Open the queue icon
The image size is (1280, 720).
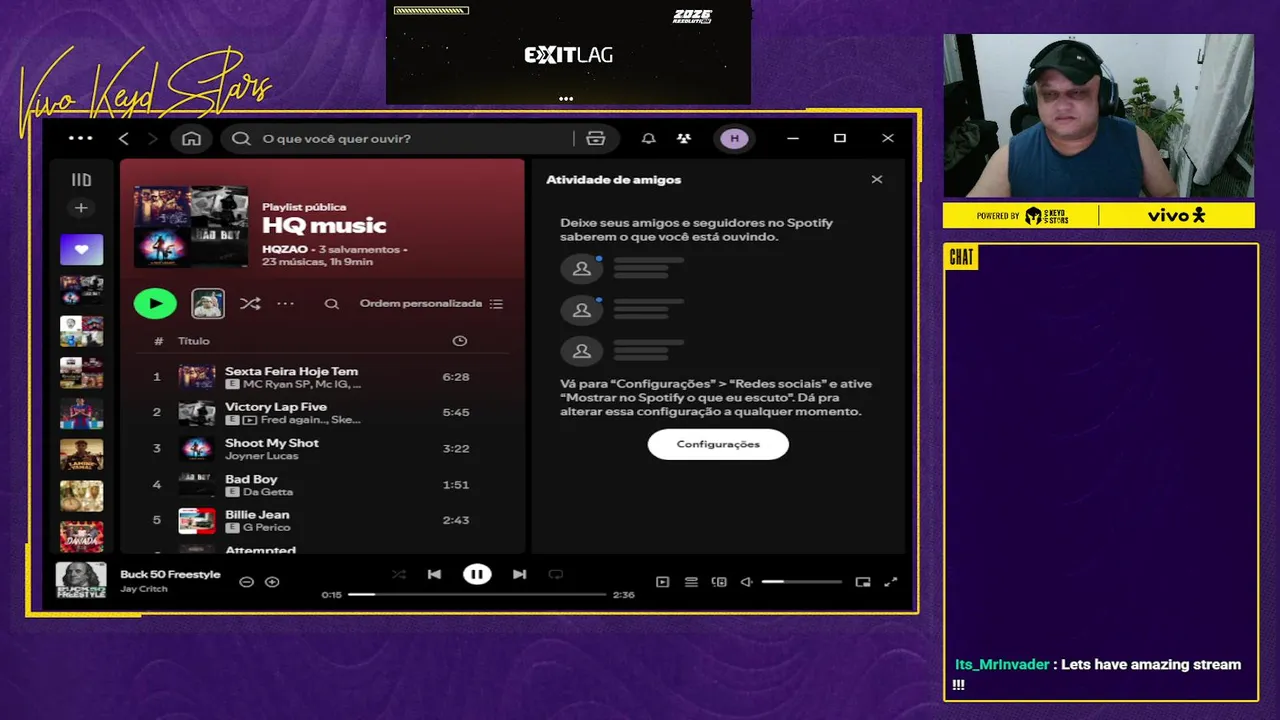point(691,582)
